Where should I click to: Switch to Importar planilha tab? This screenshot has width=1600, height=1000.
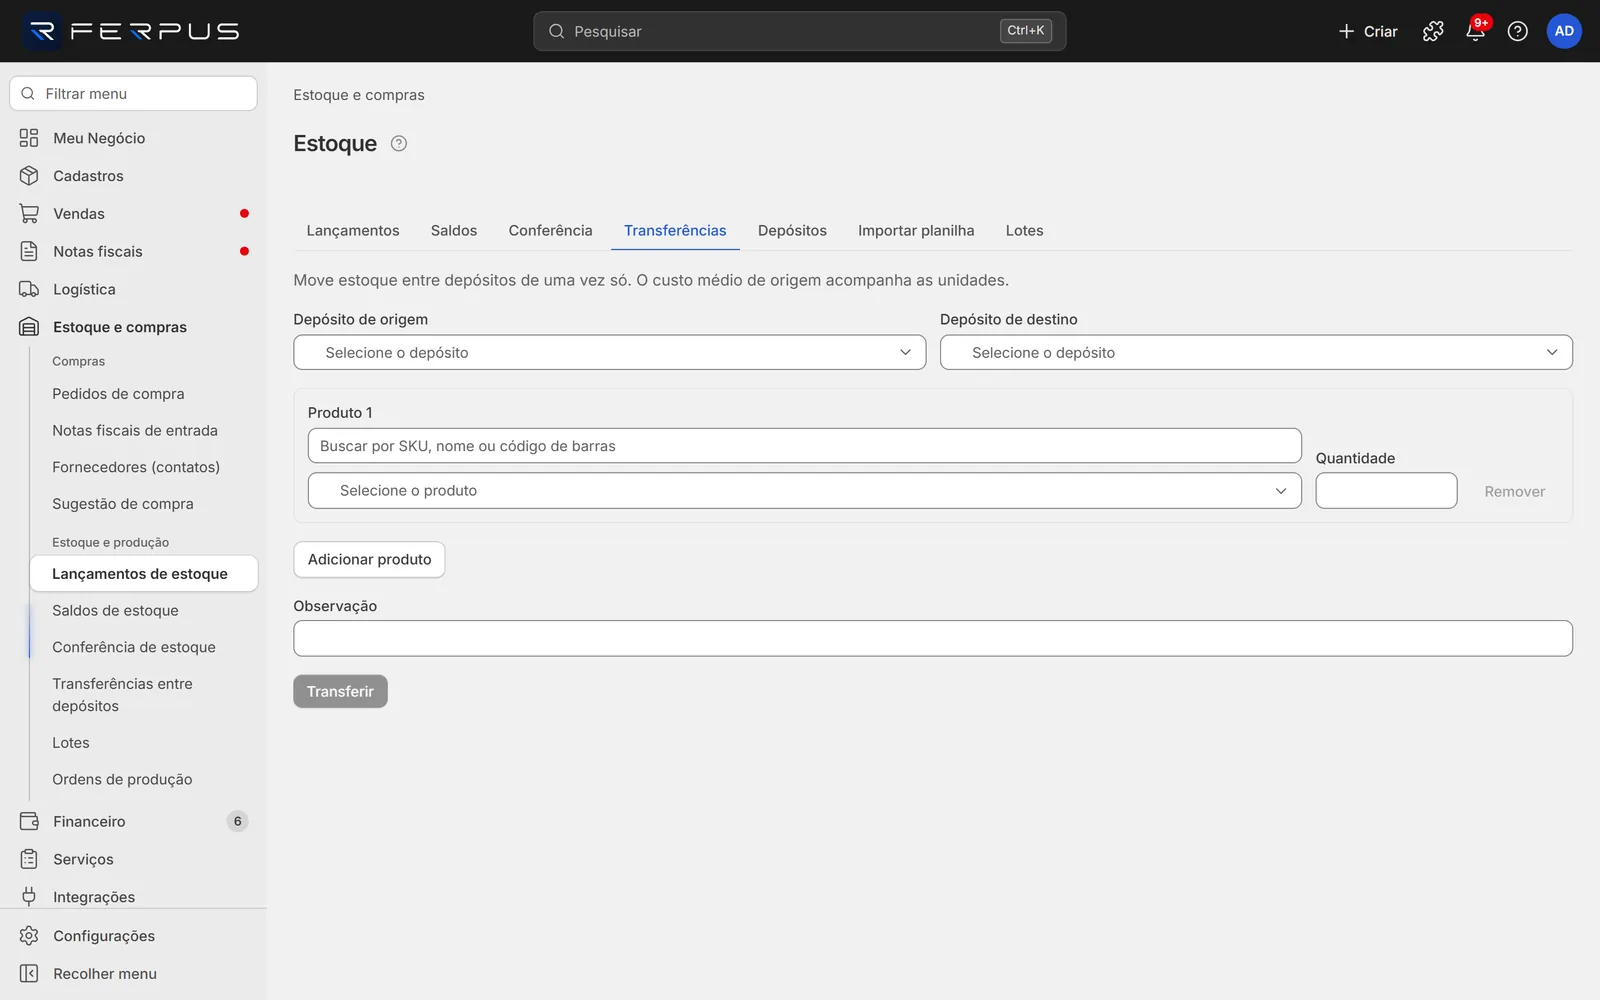pyautogui.click(x=916, y=231)
